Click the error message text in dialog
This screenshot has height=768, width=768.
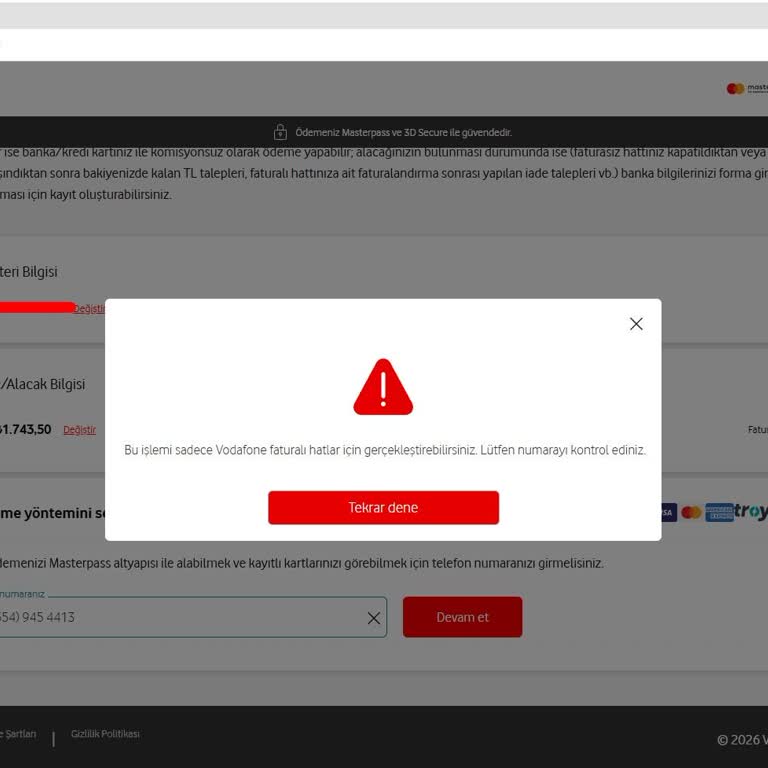pyautogui.click(x=385, y=450)
